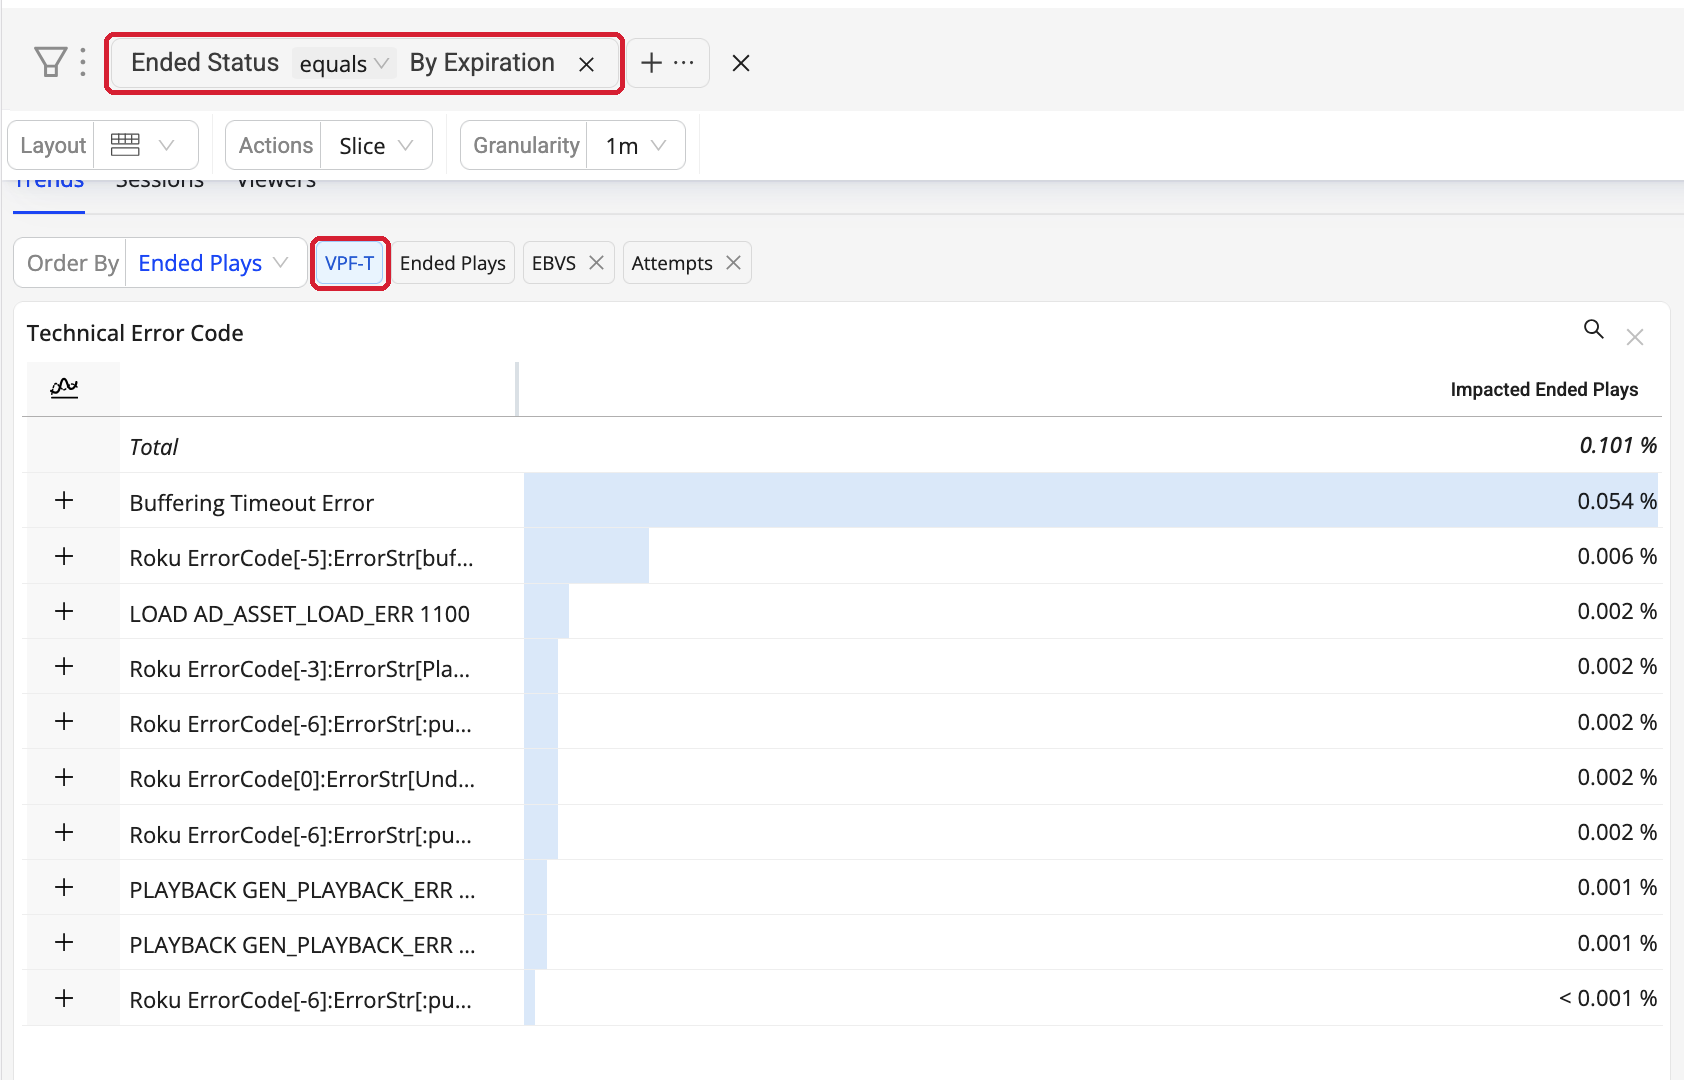
Task: Click the Technical Error Code title
Action: click(135, 333)
